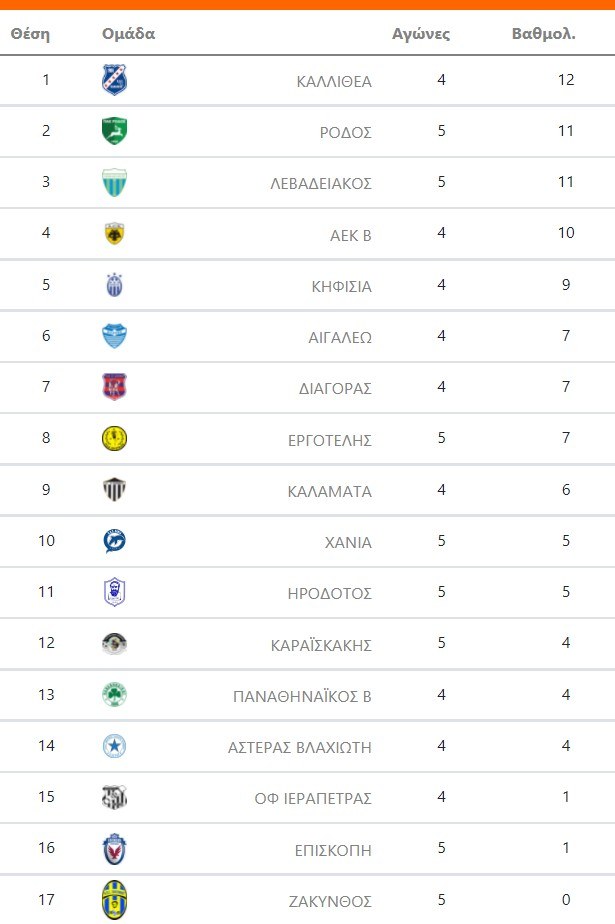Click the ΑΕΚ Β yellow eagle crest
Viewport: 615px width, 924px height.
pyautogui.click(x=115, y=234)
